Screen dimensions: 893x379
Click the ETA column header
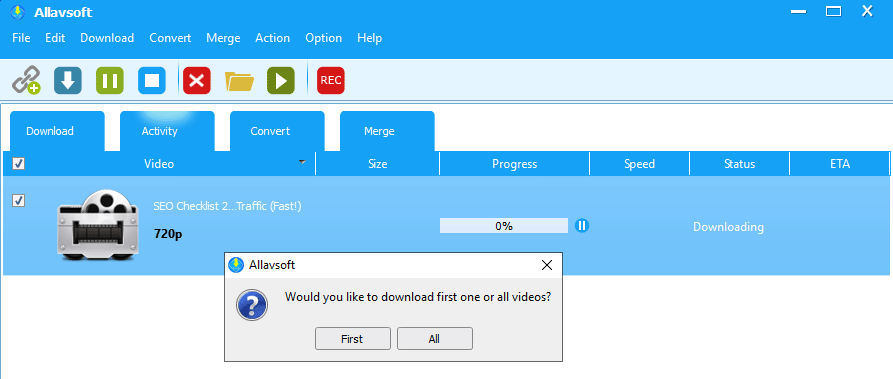(x=839, y=164)
